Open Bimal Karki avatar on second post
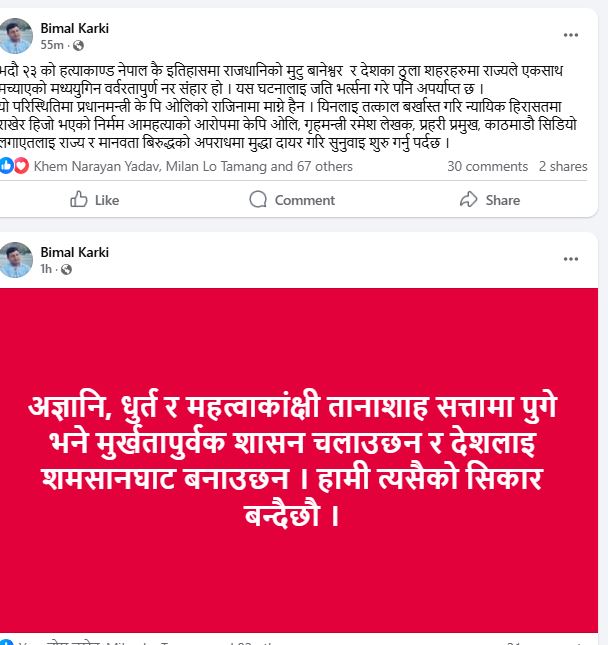Screen dimensions: 608x645 [x=15, y=260]
